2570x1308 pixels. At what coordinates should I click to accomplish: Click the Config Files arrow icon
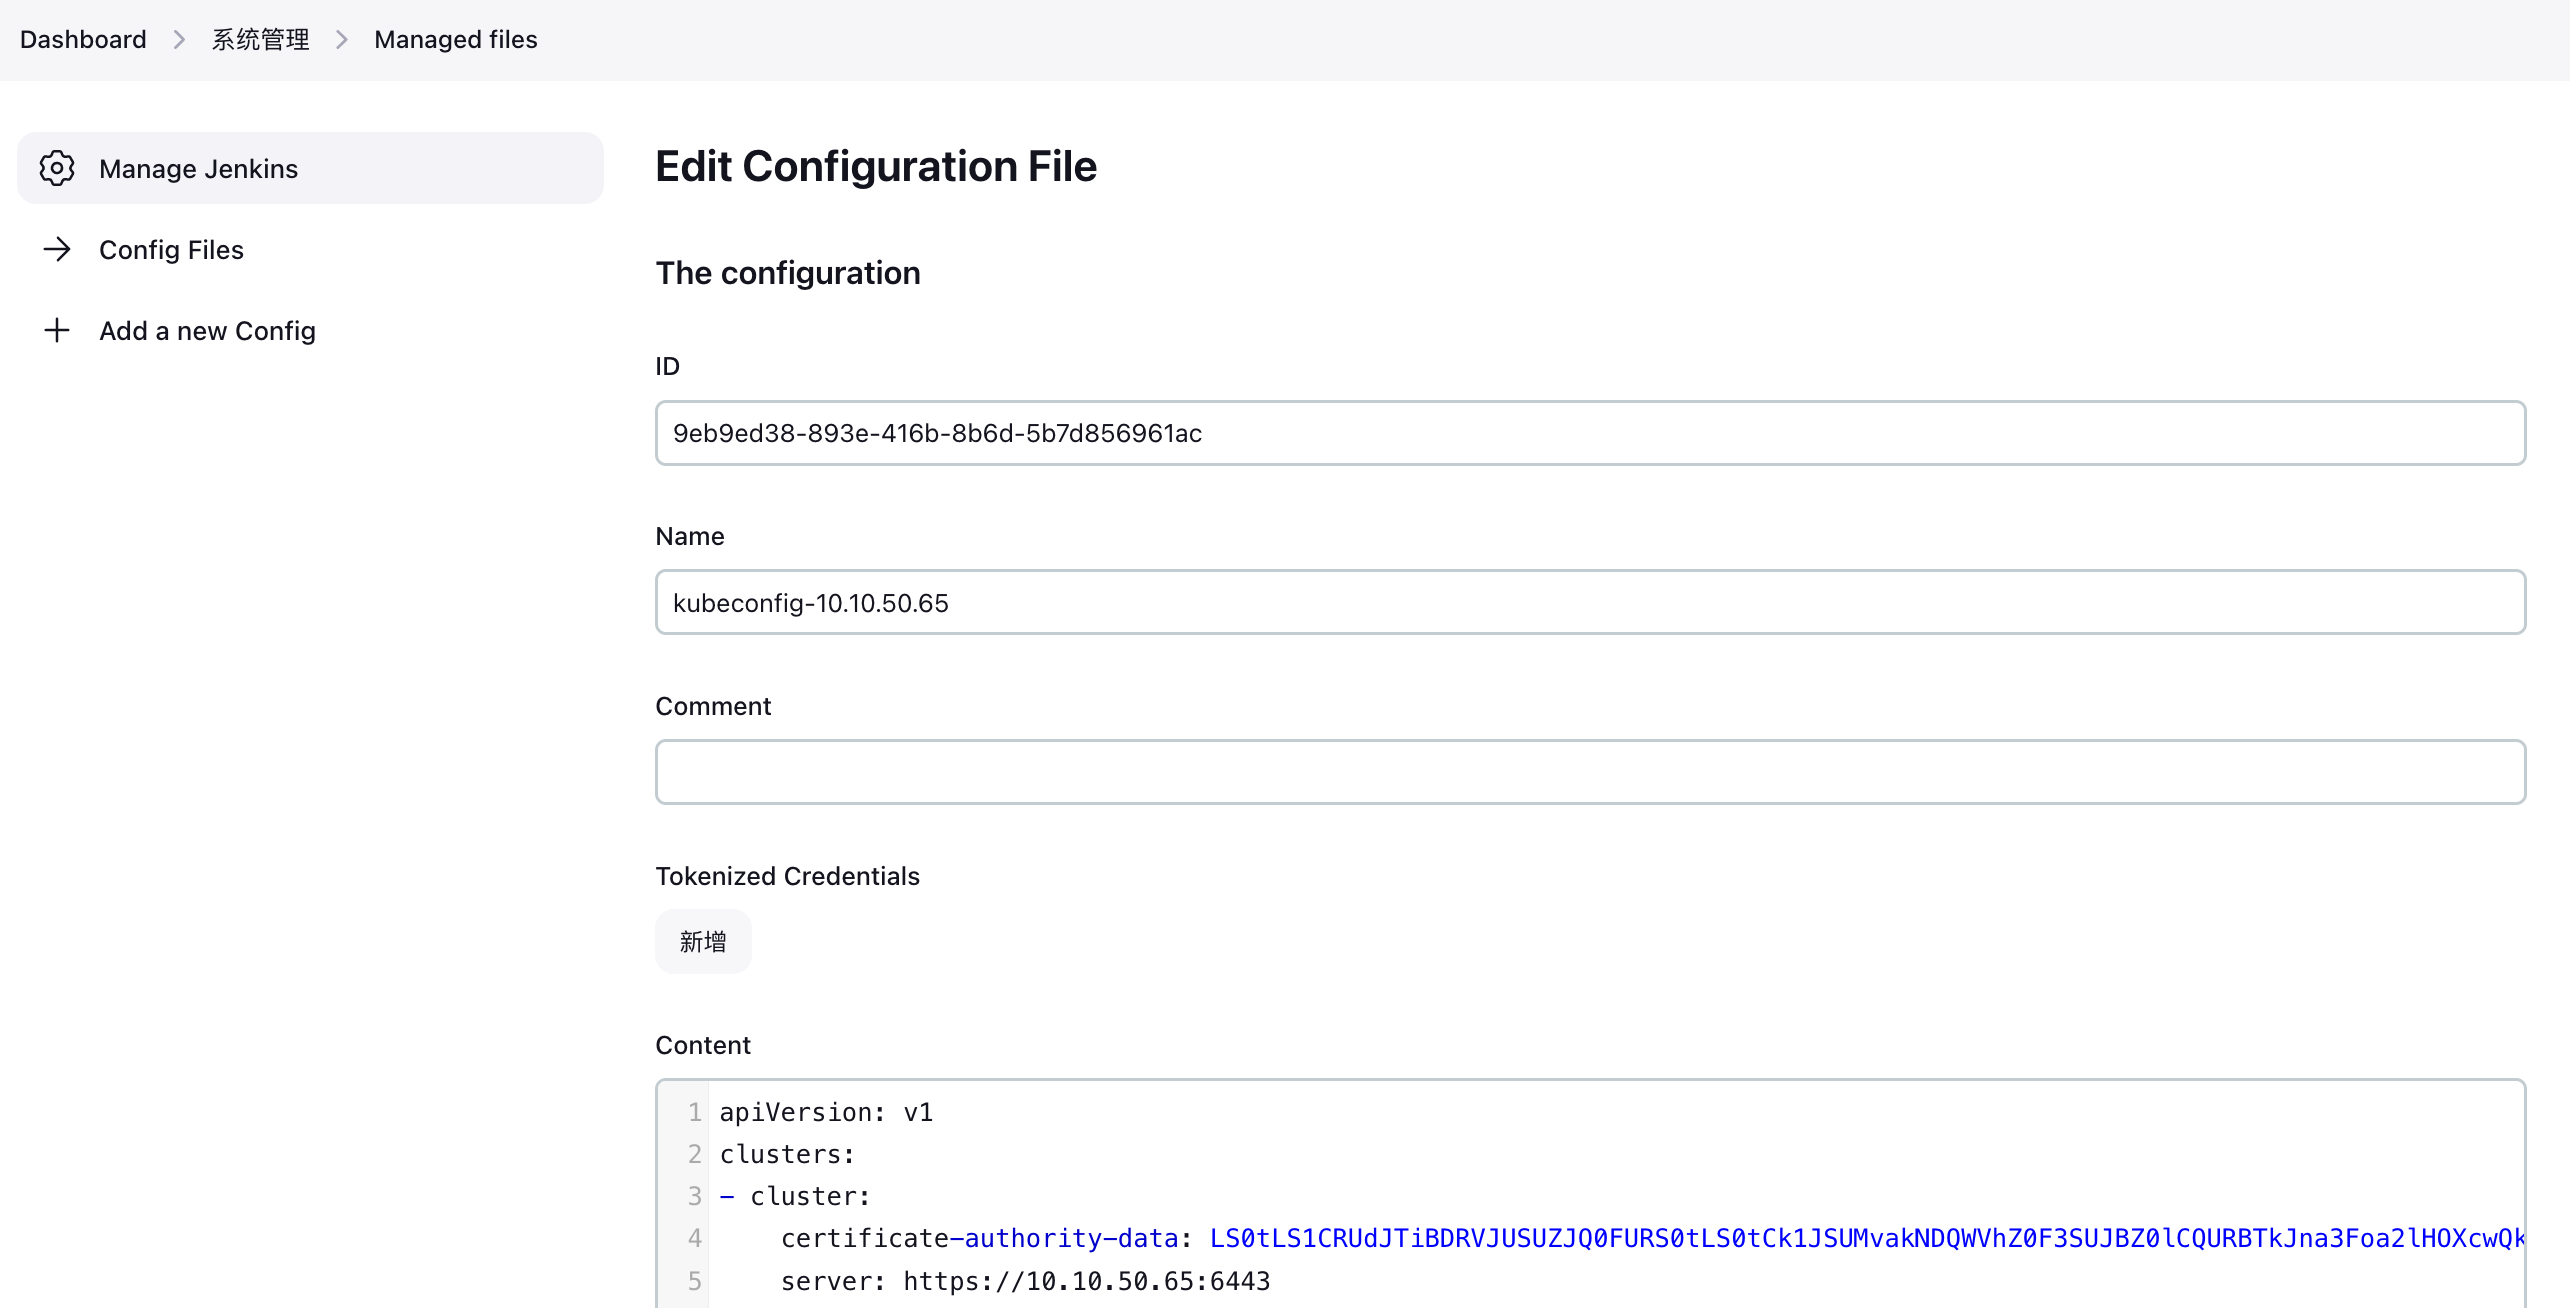tap(57, 249)
